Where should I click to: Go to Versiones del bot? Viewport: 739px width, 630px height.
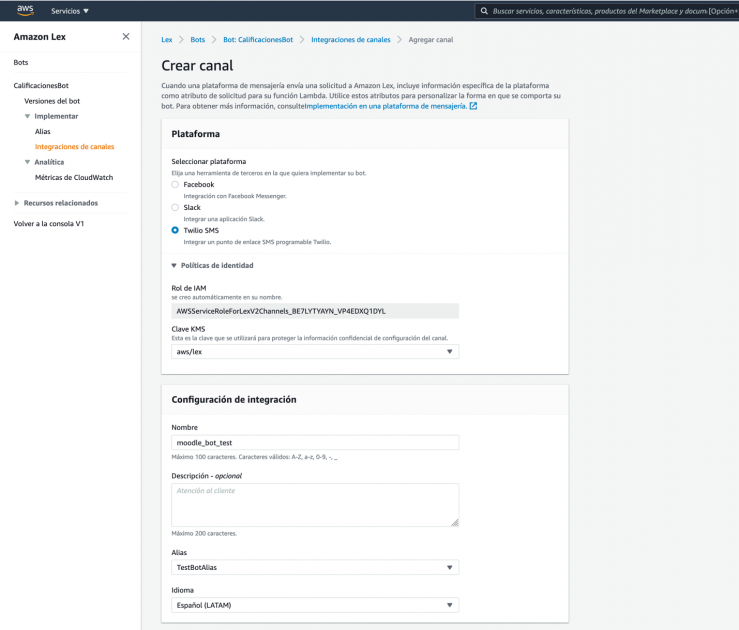(52, 101)
